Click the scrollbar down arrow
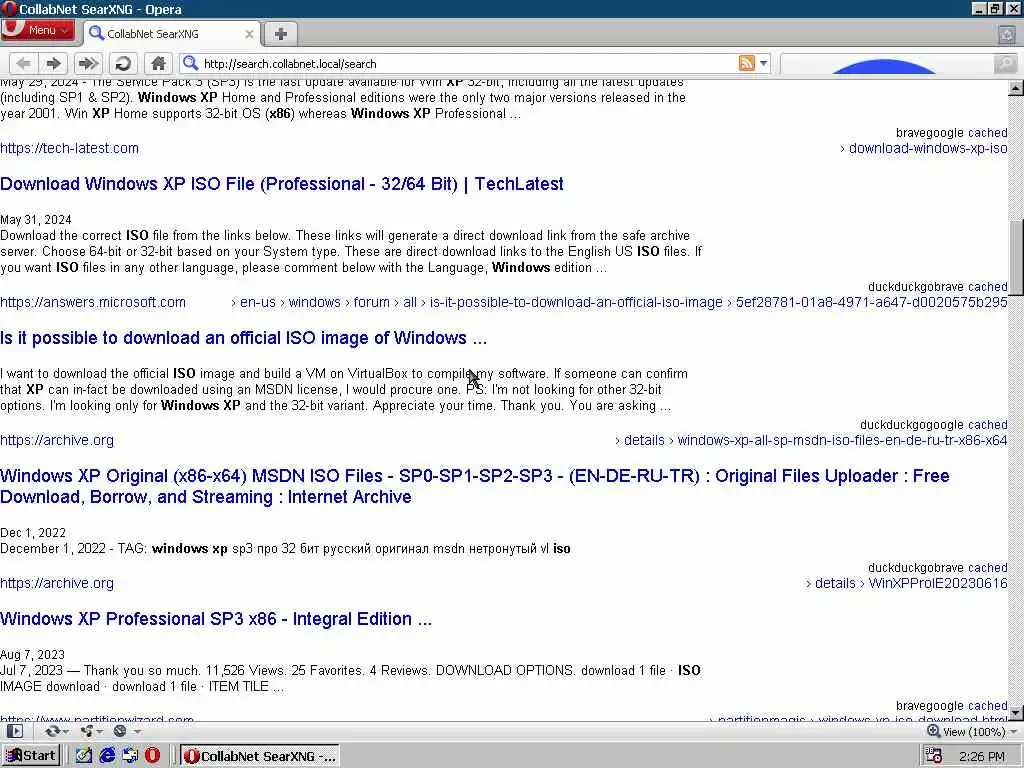1024x768 pixels. [1016, 712]
